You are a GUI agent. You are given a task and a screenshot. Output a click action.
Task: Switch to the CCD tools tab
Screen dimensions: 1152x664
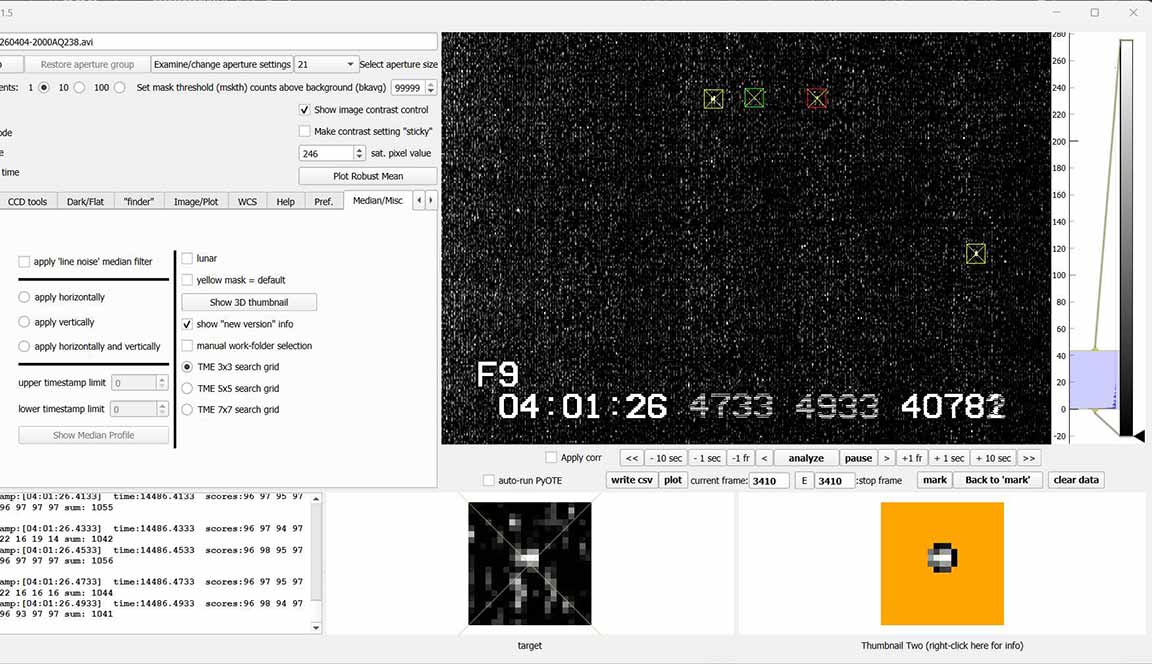pyautogui.click(x=27, y=201)
